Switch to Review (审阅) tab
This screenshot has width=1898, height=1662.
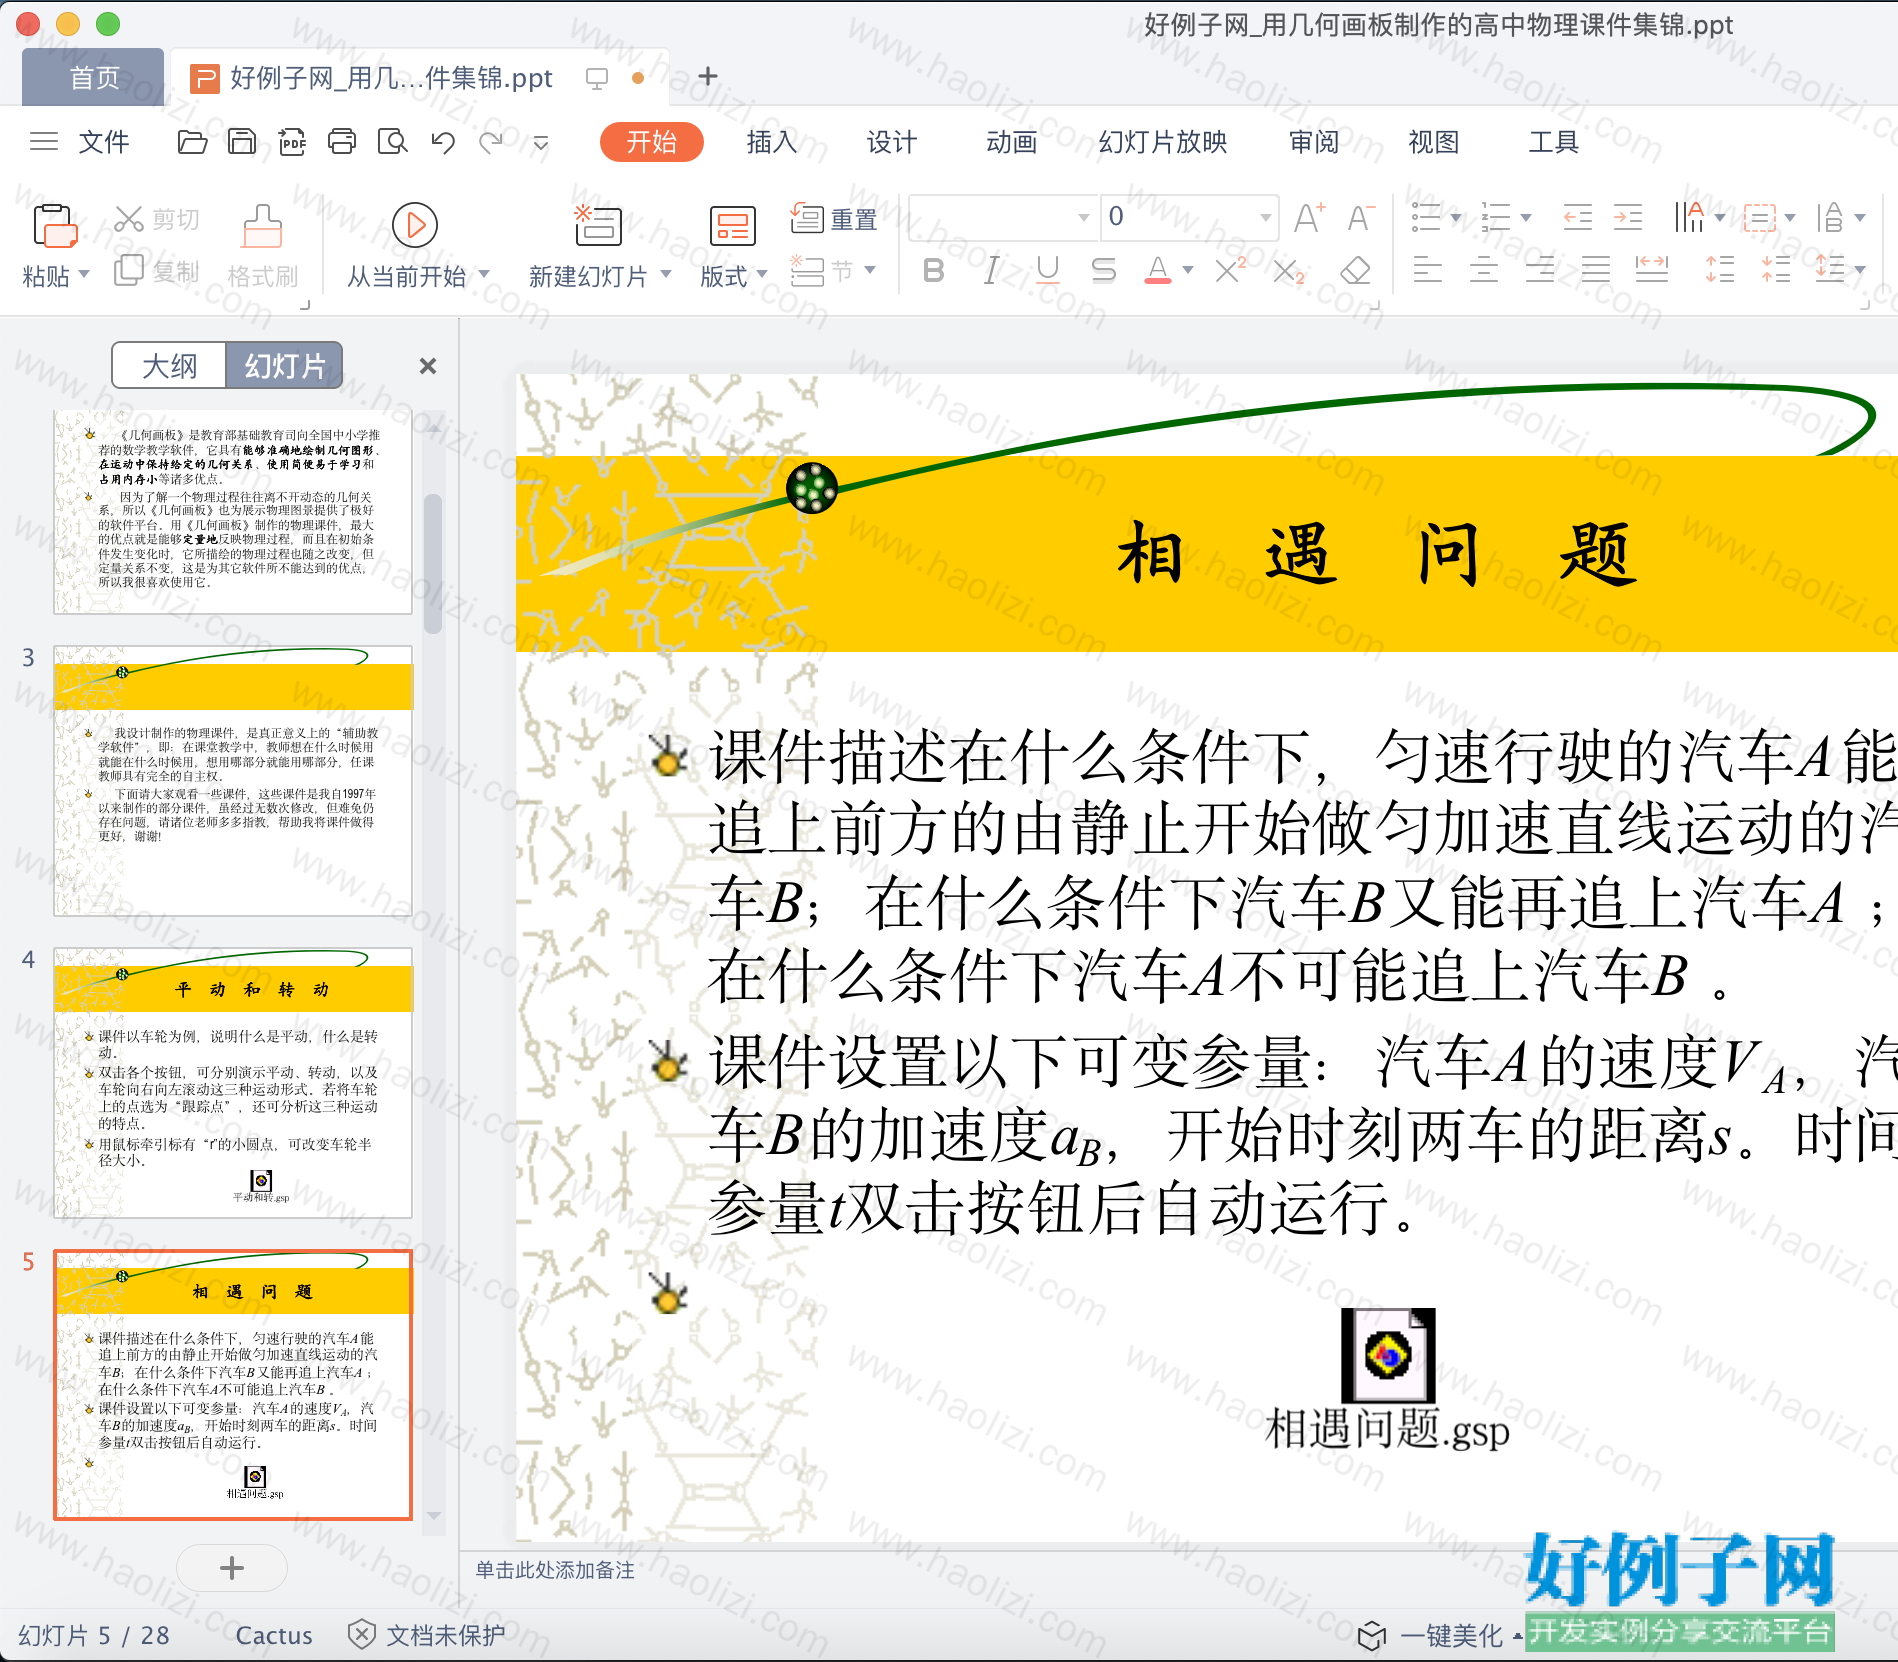[x=1314, y=142]
